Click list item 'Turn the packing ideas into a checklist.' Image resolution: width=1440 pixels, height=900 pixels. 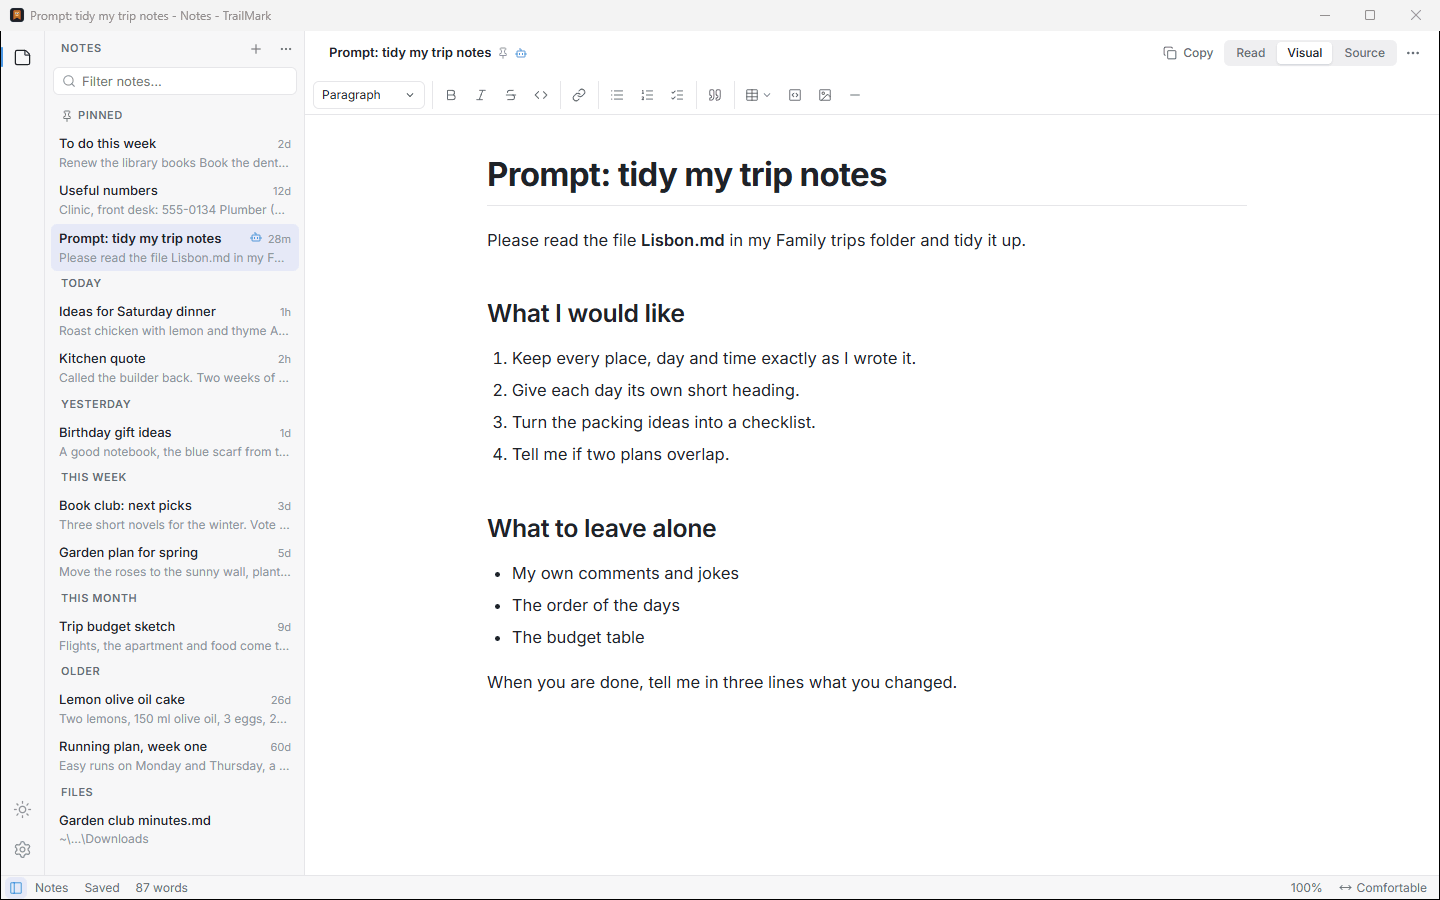664,422
